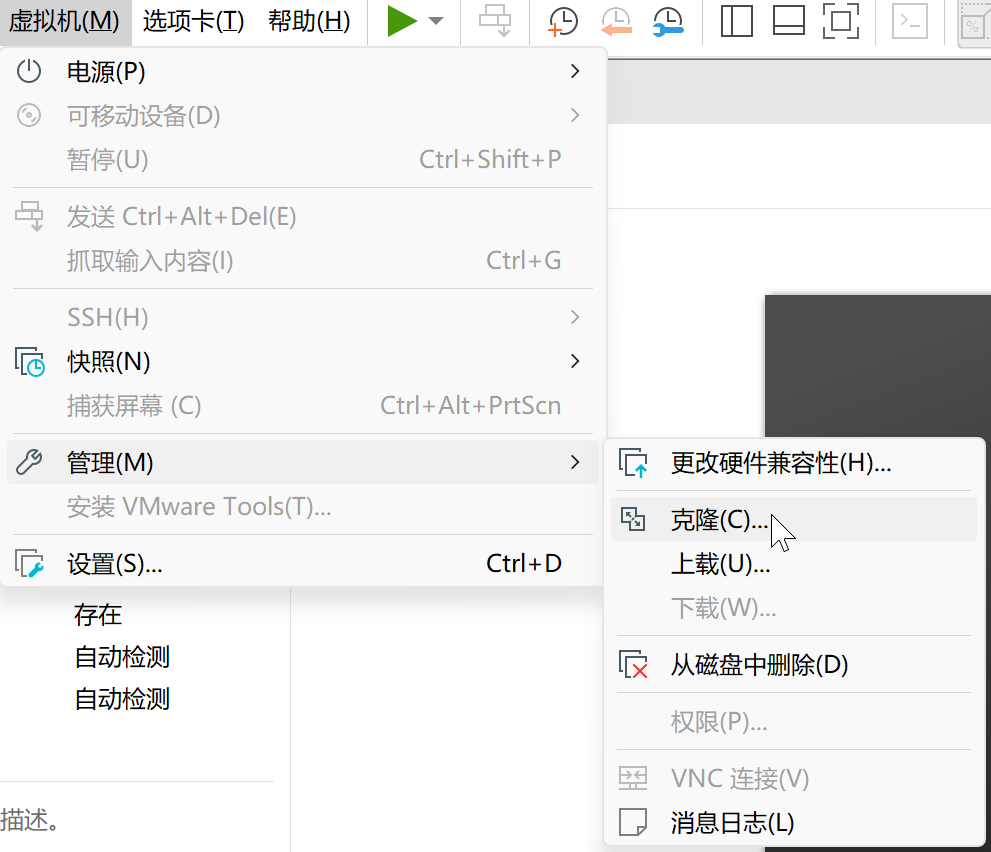Viewport: 991px width, 852px height.
Task: Expand the 管理(M) submenu arrow
Action: pos(575,463)
